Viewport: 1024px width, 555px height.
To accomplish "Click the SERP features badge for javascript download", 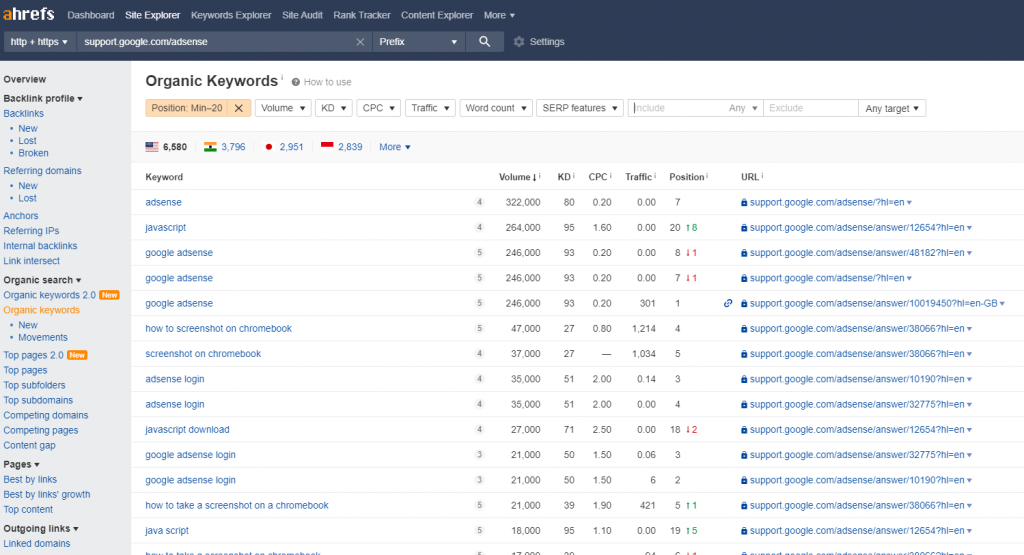I will (479, 430).
